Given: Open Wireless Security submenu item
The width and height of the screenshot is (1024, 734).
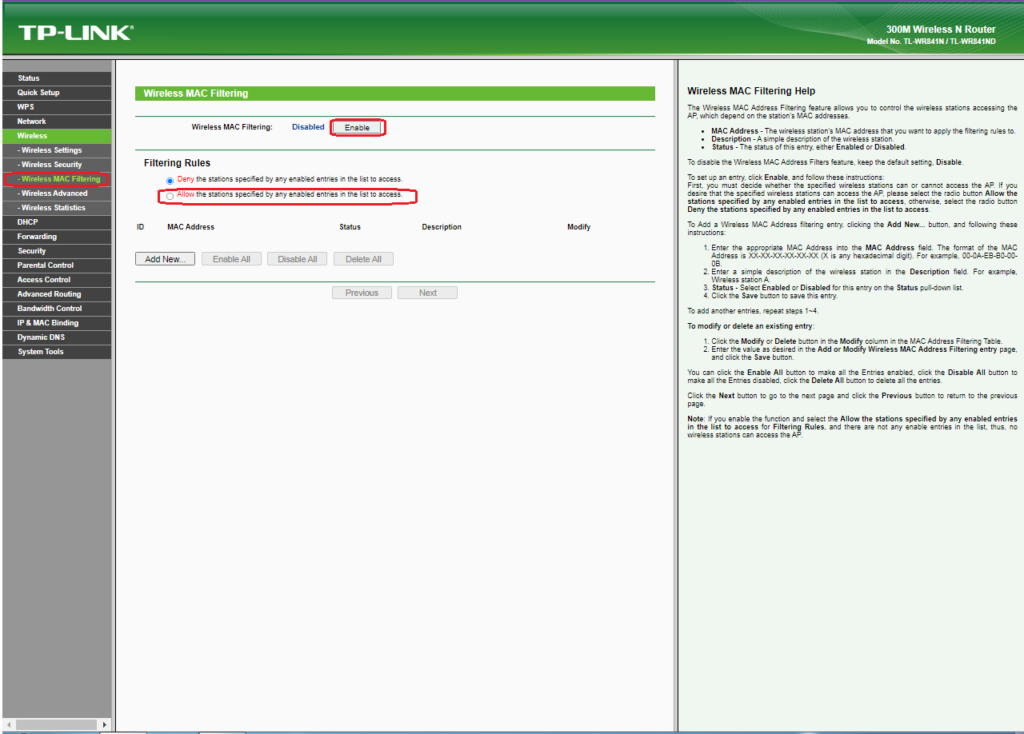Looking at the screenshot, I should (57, 165).
